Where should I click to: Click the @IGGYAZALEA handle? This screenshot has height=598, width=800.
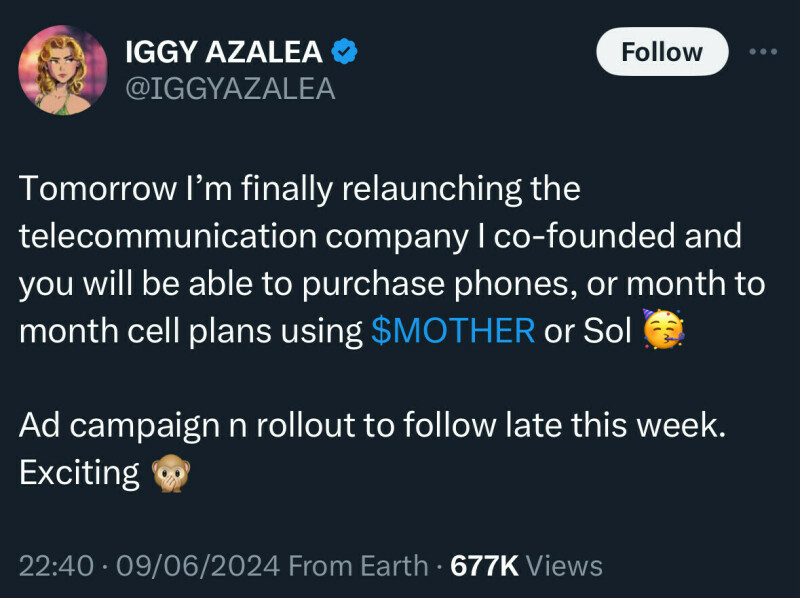click(228, 88)
